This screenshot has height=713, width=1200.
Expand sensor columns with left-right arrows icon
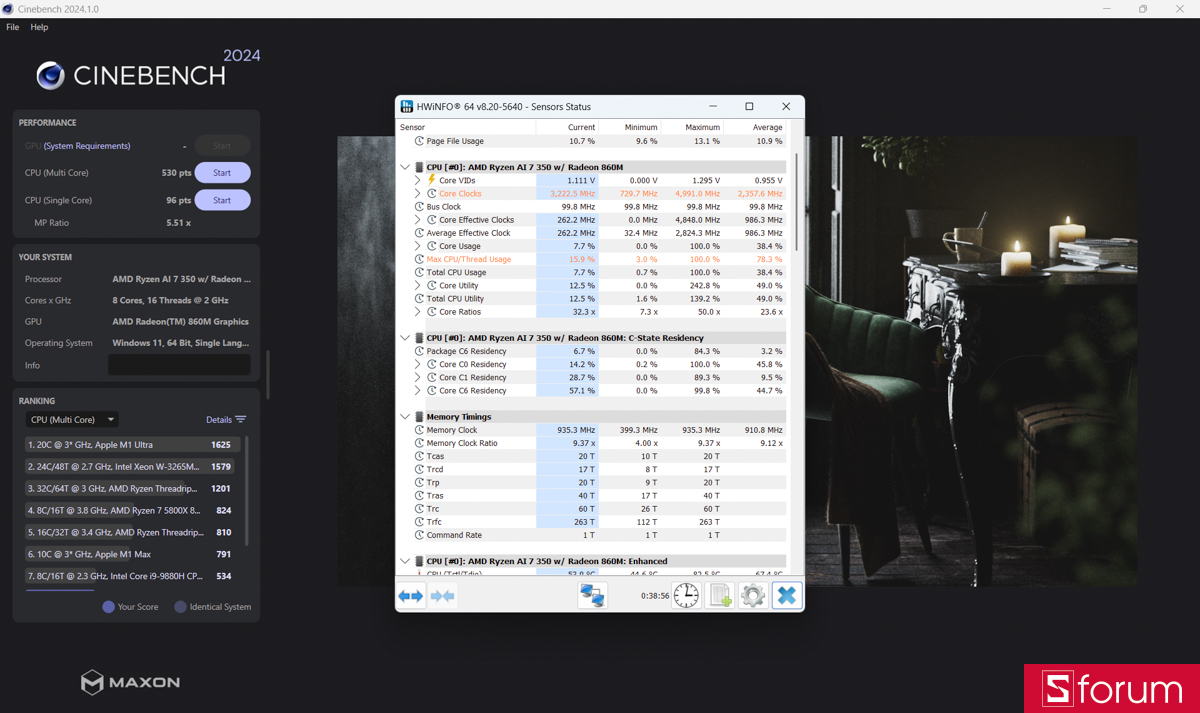410,595
